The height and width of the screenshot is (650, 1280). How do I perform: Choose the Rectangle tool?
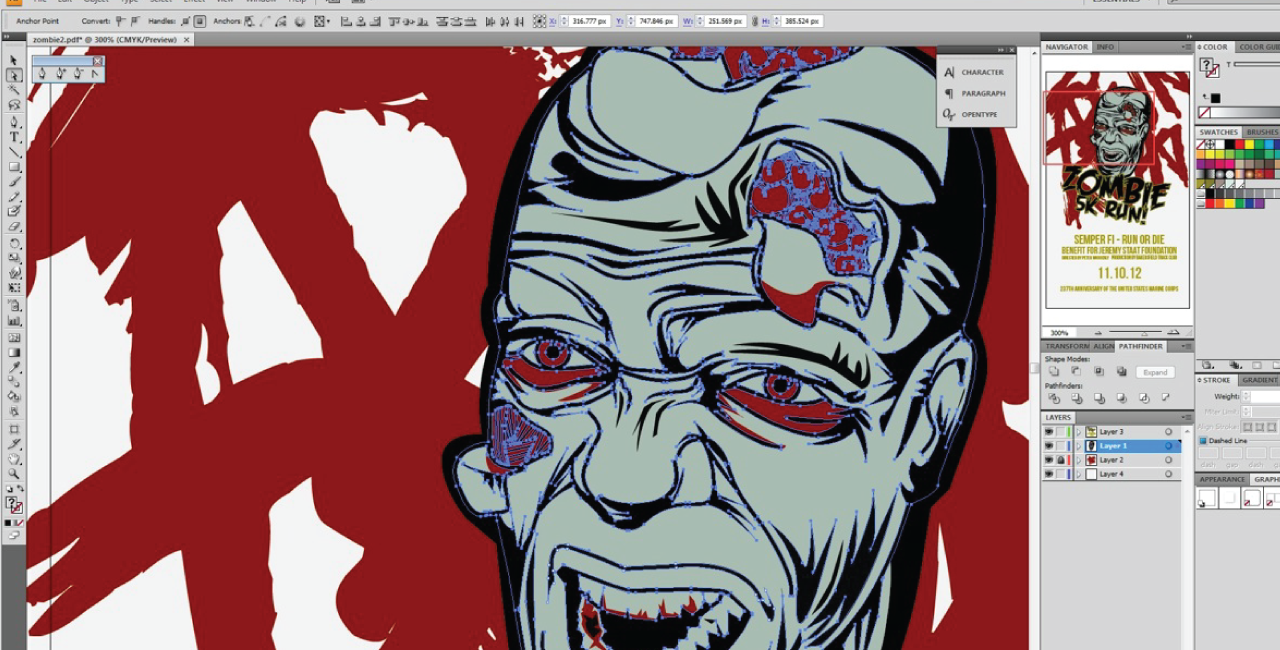point(14,166)
